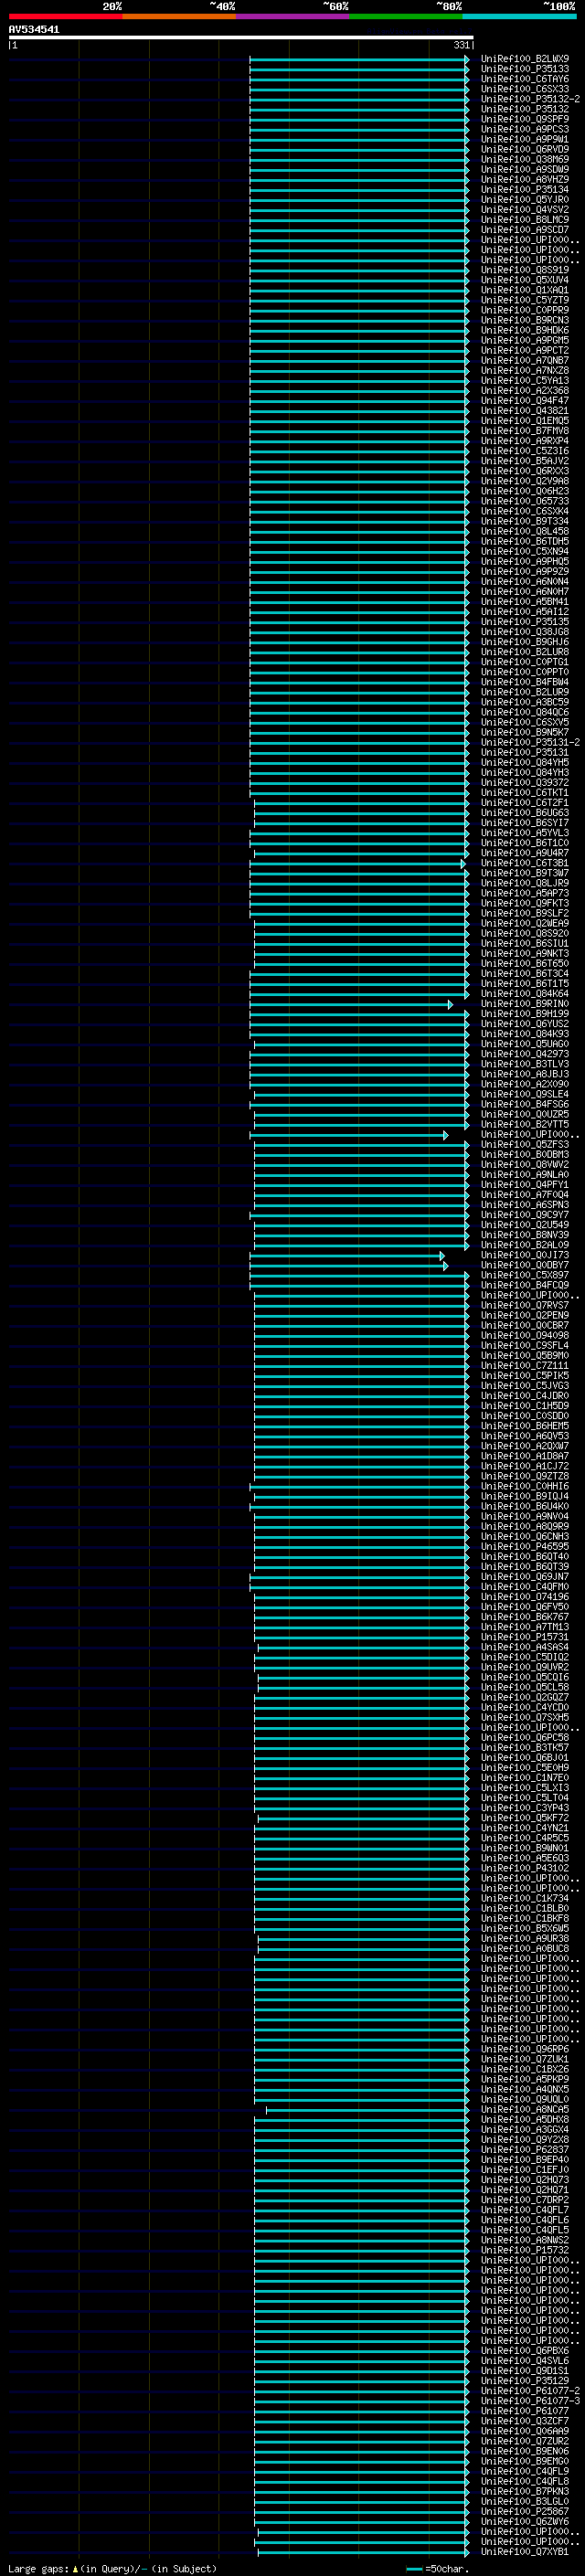Open hit UniRef100_Q4PFY1
This screenshot has height=2576, width=585.
tap(524, 1185)
